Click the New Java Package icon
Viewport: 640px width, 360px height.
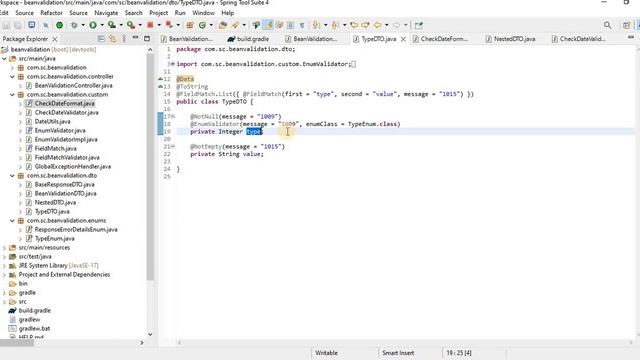coord(190,25)
